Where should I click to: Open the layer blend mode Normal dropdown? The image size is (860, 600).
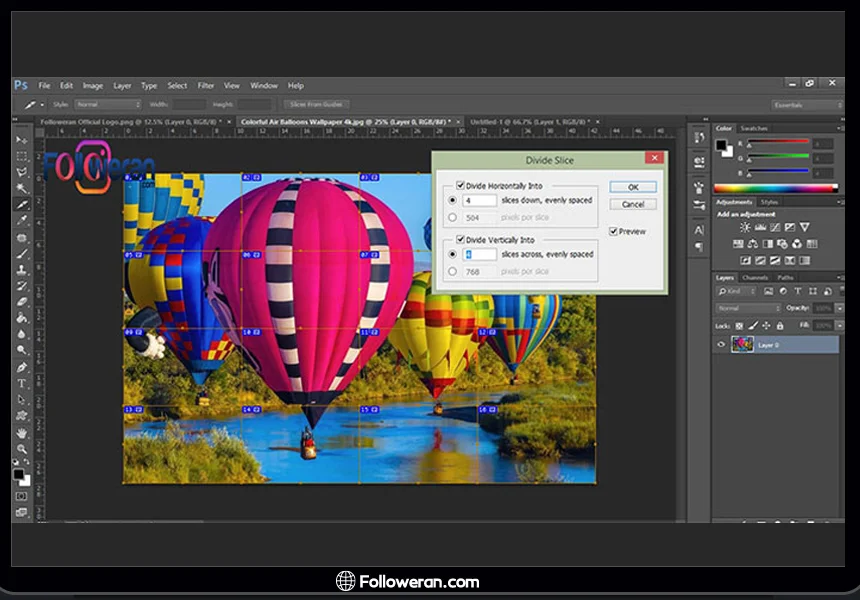point(747,309)
